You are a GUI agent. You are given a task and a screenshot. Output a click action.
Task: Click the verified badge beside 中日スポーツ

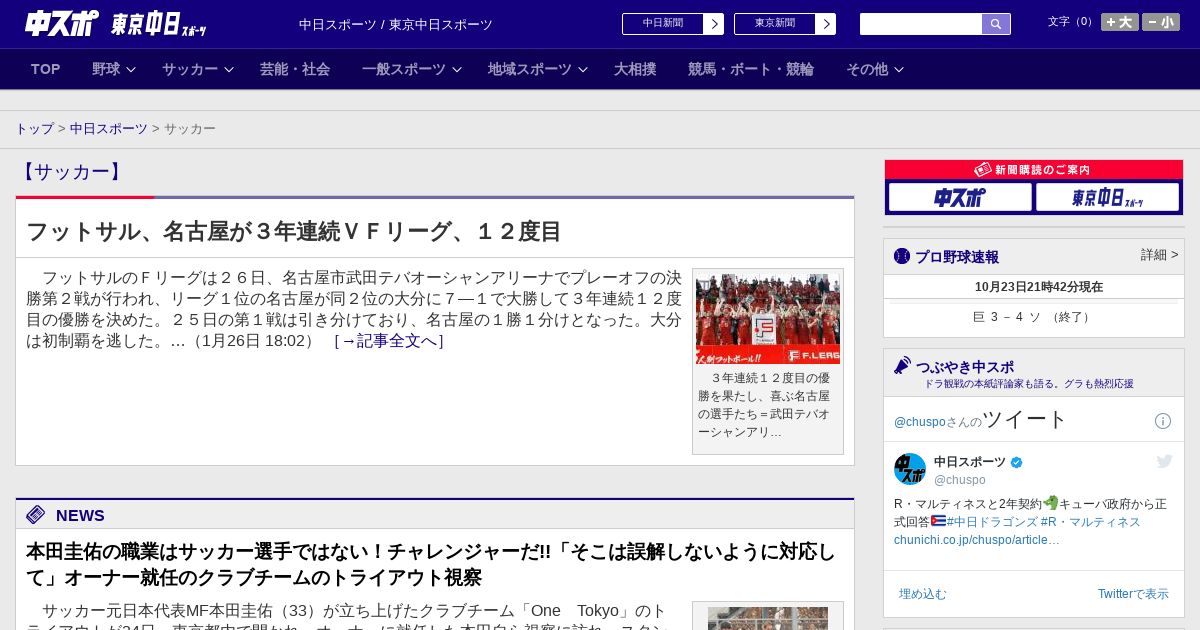(1017, 462)
